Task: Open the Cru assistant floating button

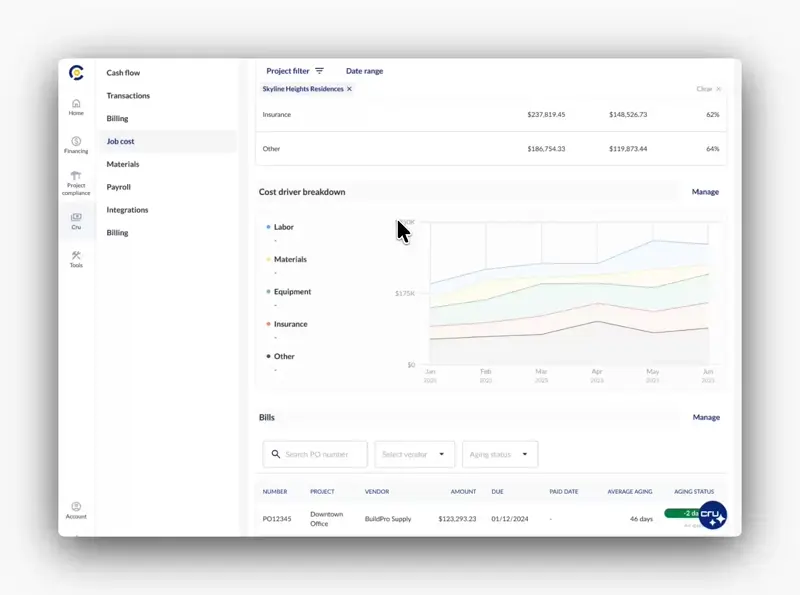Action: (713, 515)
